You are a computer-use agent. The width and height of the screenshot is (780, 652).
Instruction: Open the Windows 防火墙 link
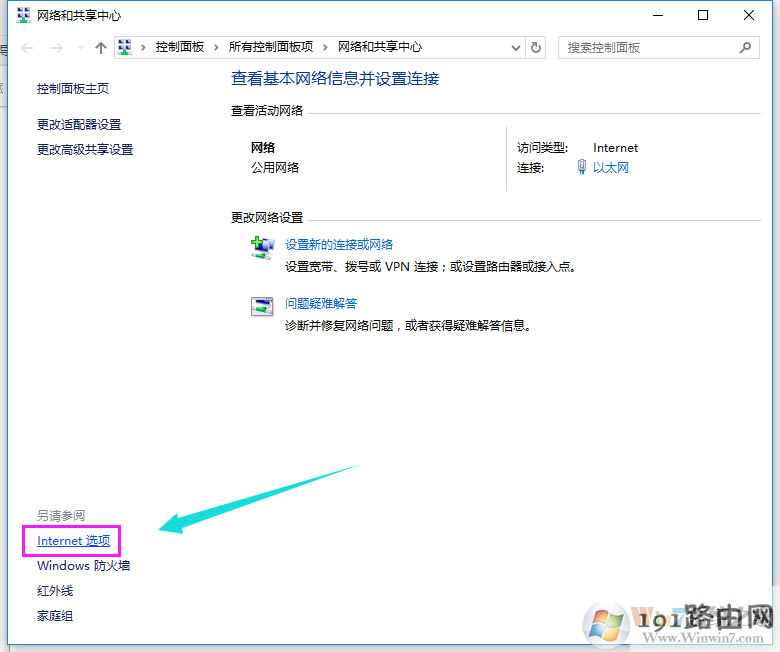pyautogui.click(x=83, y=566)
